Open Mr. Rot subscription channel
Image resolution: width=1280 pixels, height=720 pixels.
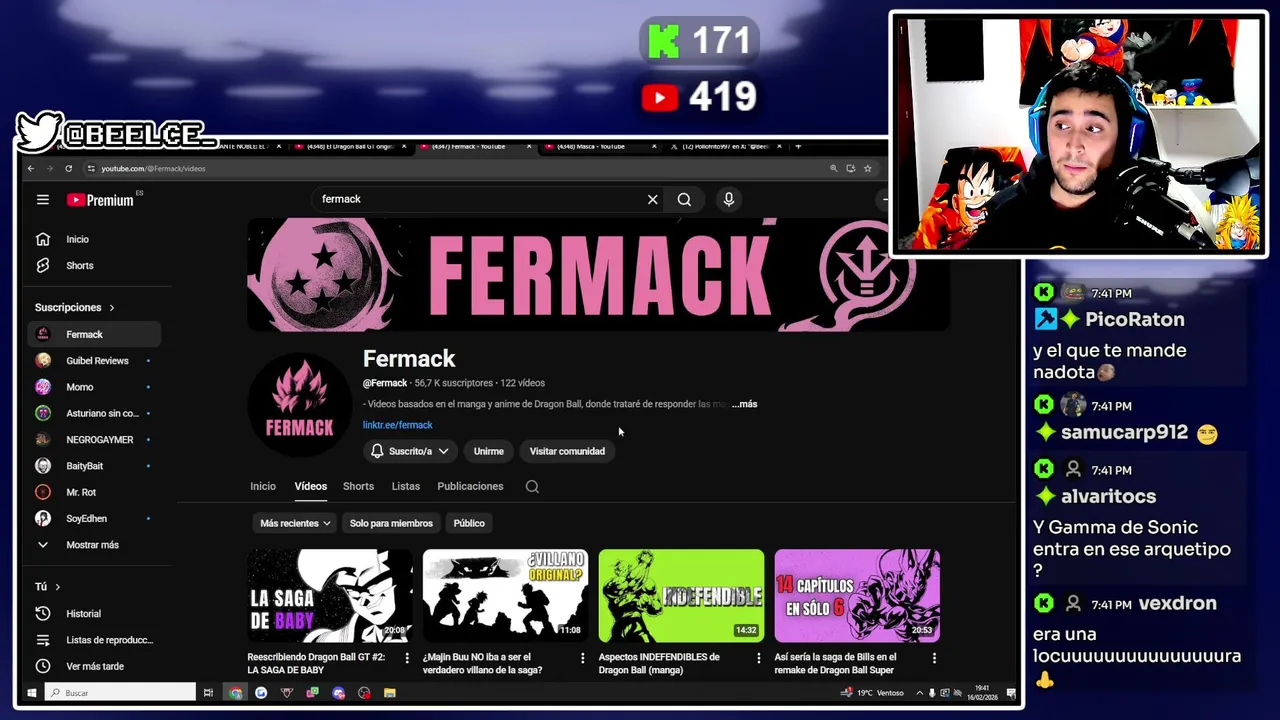point(95,492)
